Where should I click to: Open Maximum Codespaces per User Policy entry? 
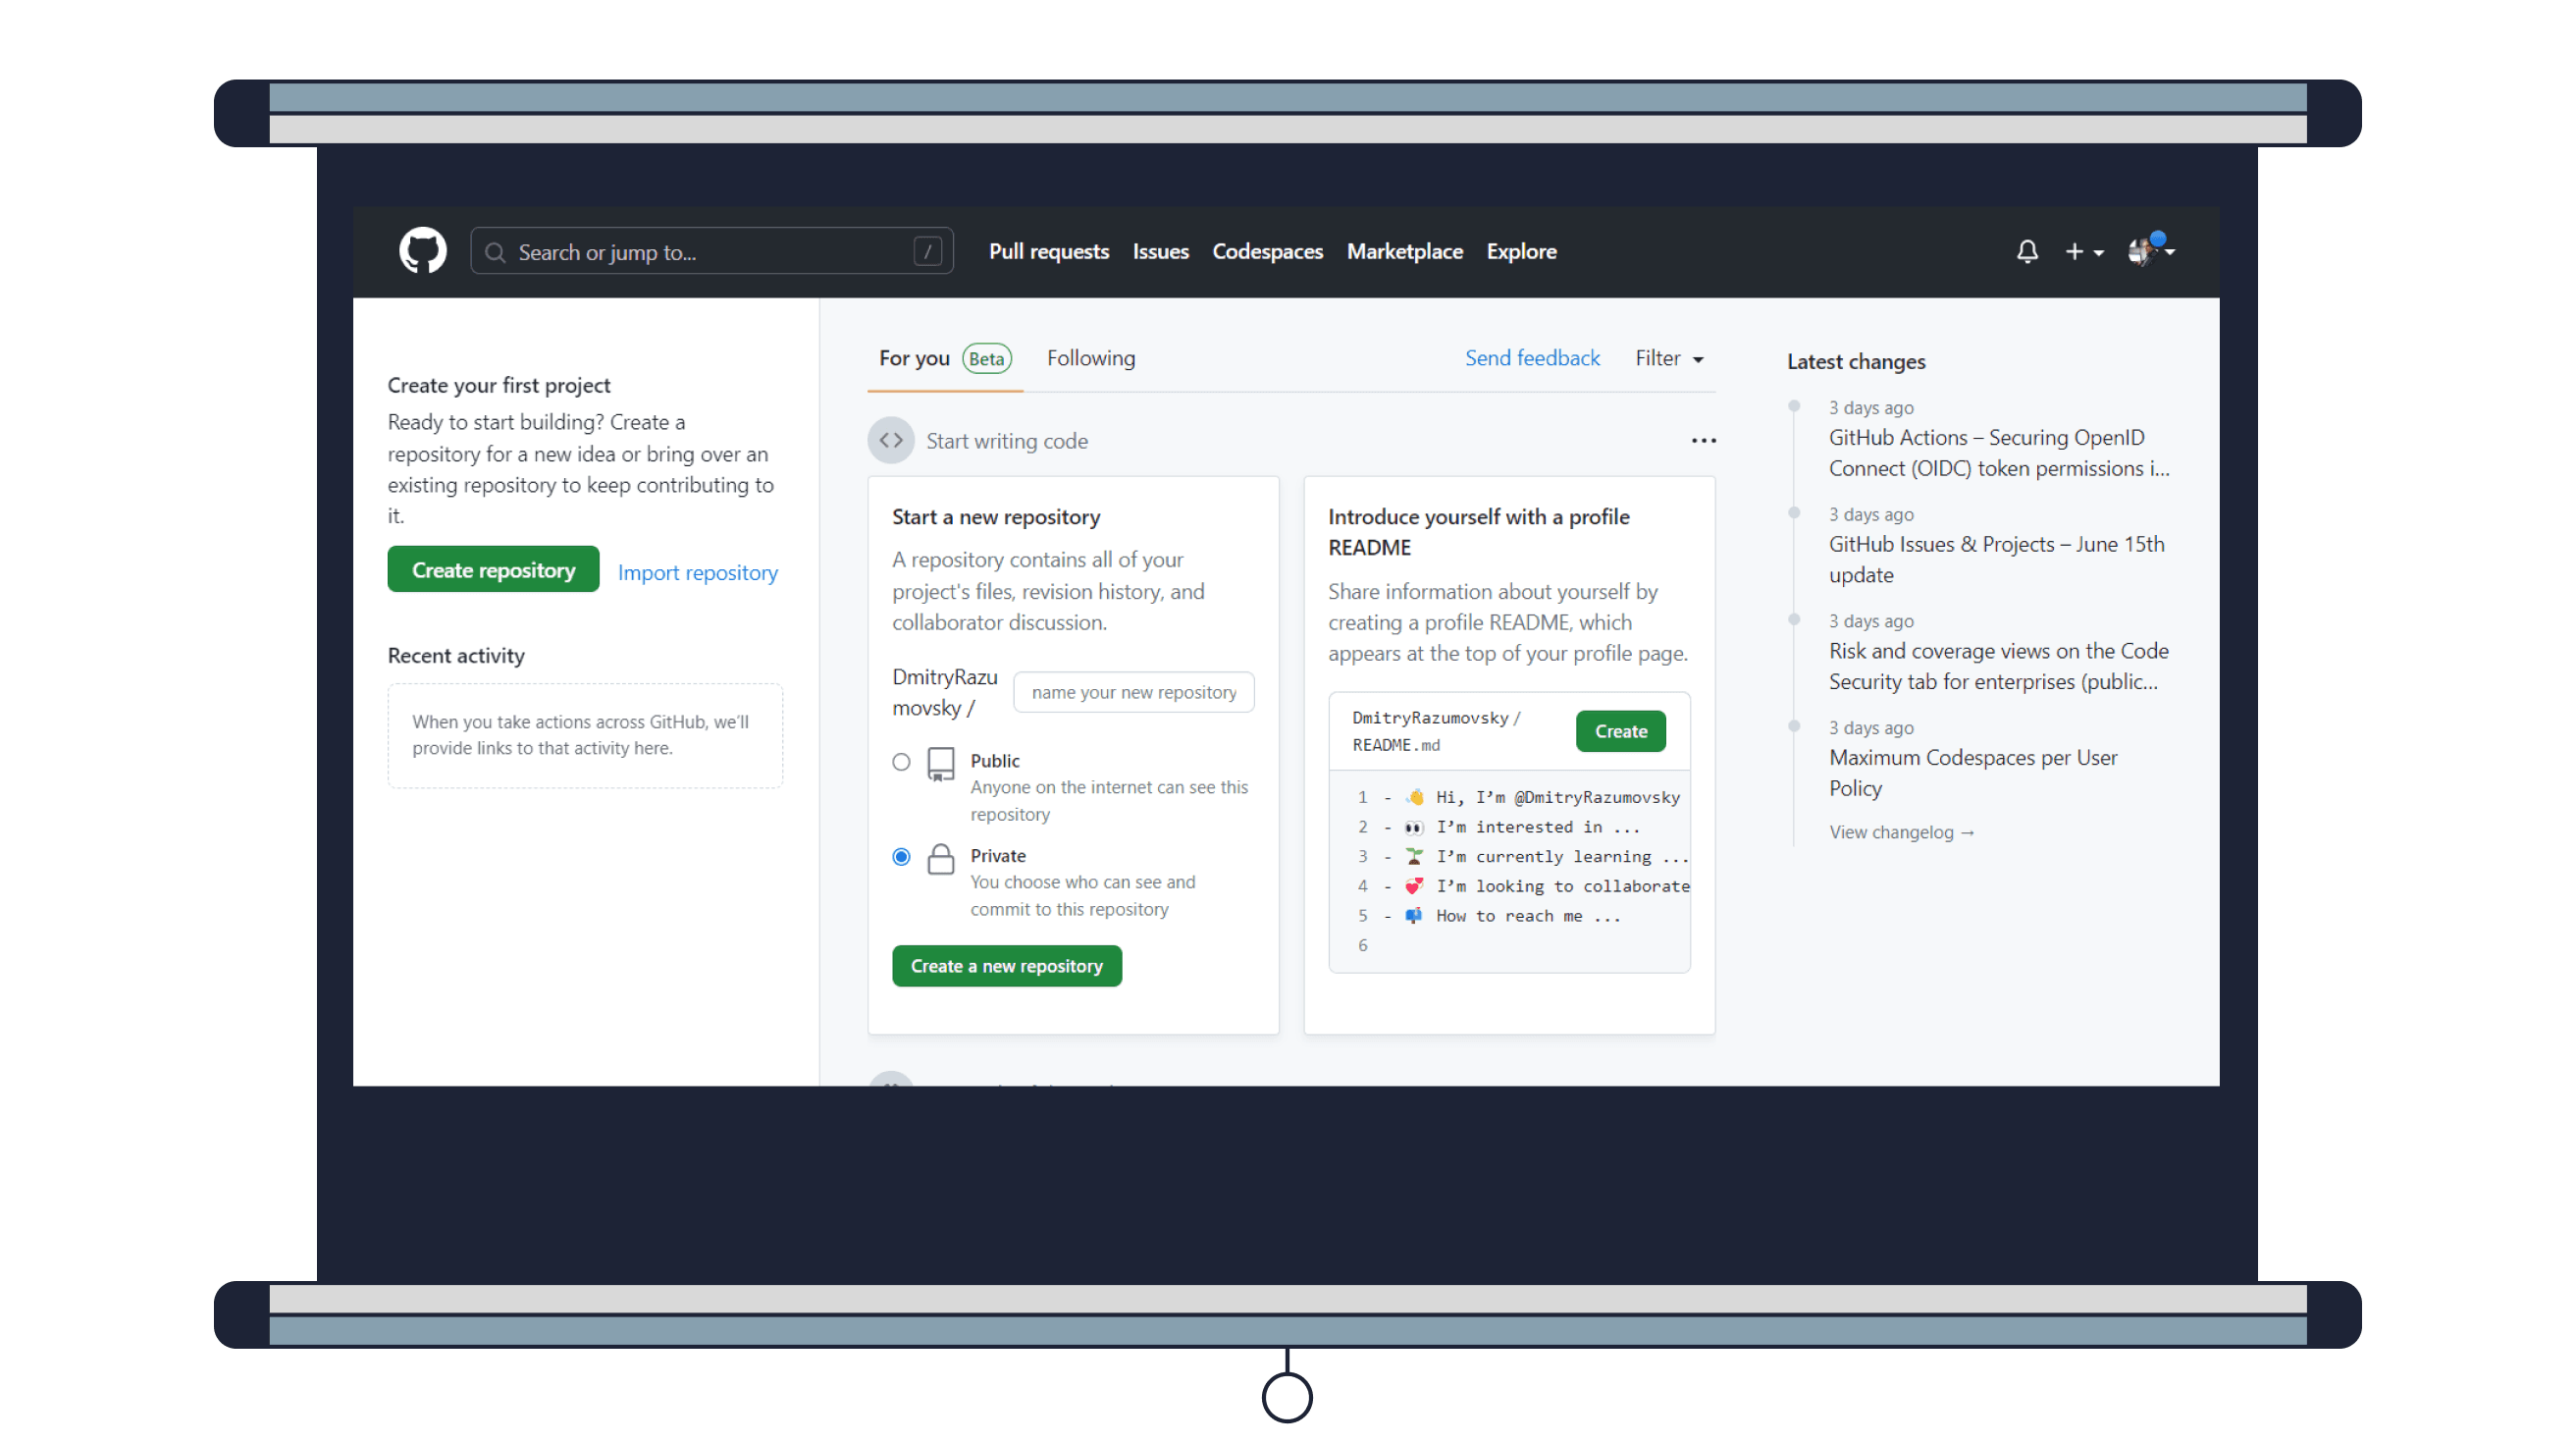click(1972, 773)
